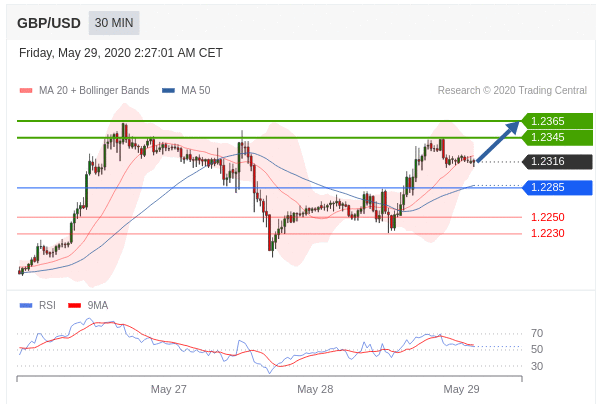Click the MA 20 + Bollinger Bands label
This screenshot has width=601, height=409.
[x=94, y=90]
